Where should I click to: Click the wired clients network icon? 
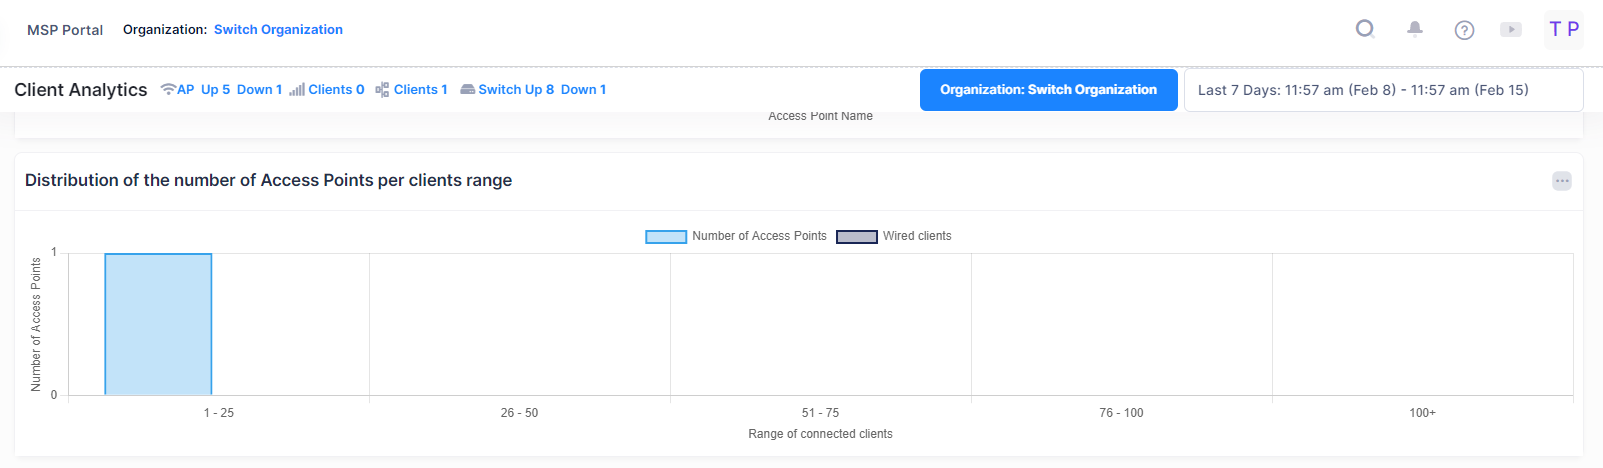pos(382,90)
